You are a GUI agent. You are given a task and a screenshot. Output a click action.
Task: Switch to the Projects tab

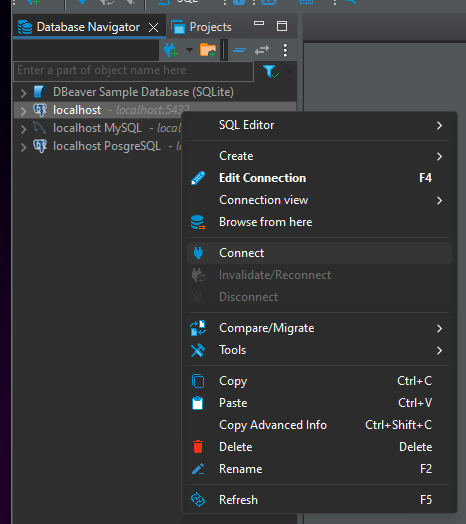201,27
